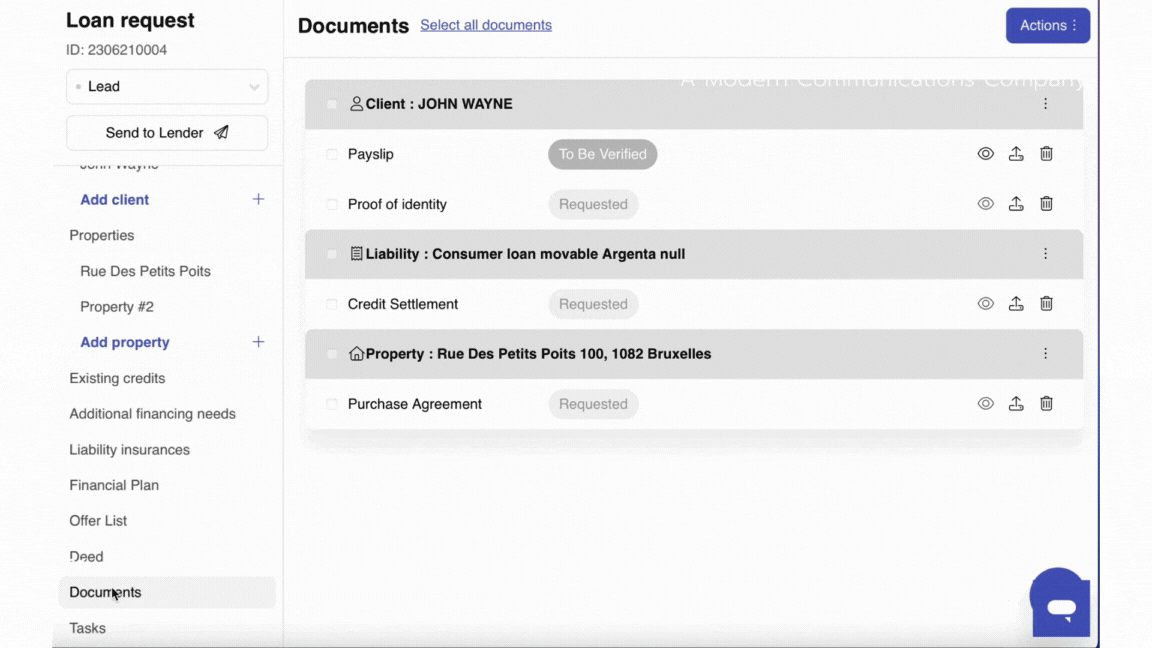The height and width of the screenshot is (648, 1152).
Task: Open the three-dot menu for Property section
Action: click(x=1045, y=353)
